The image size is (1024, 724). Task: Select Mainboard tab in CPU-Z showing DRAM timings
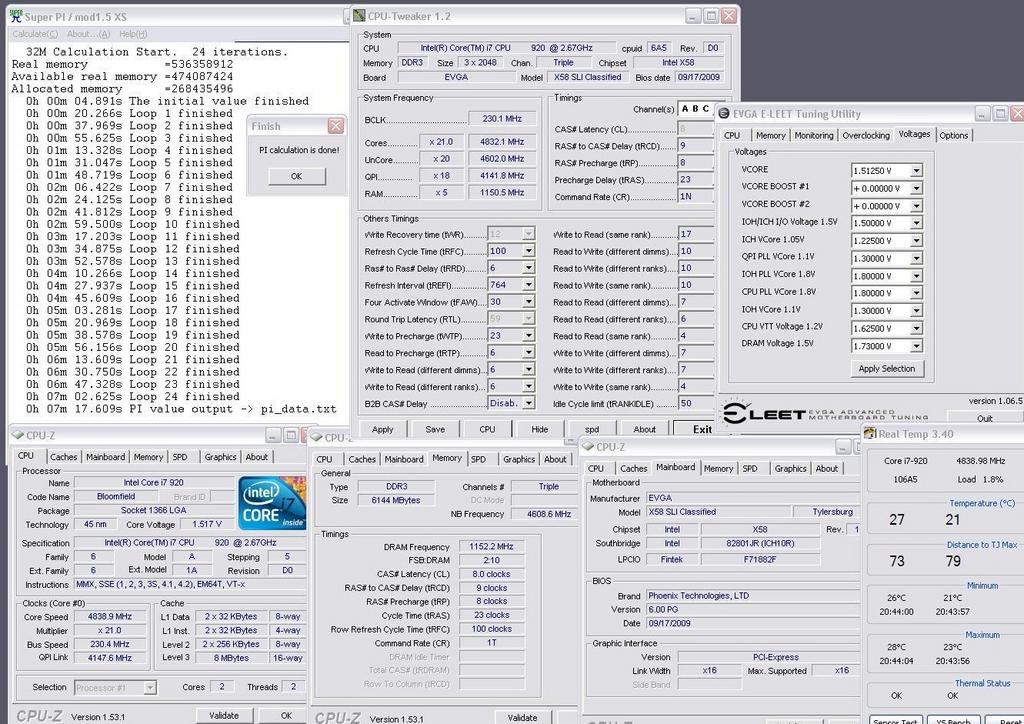point(404,460)
